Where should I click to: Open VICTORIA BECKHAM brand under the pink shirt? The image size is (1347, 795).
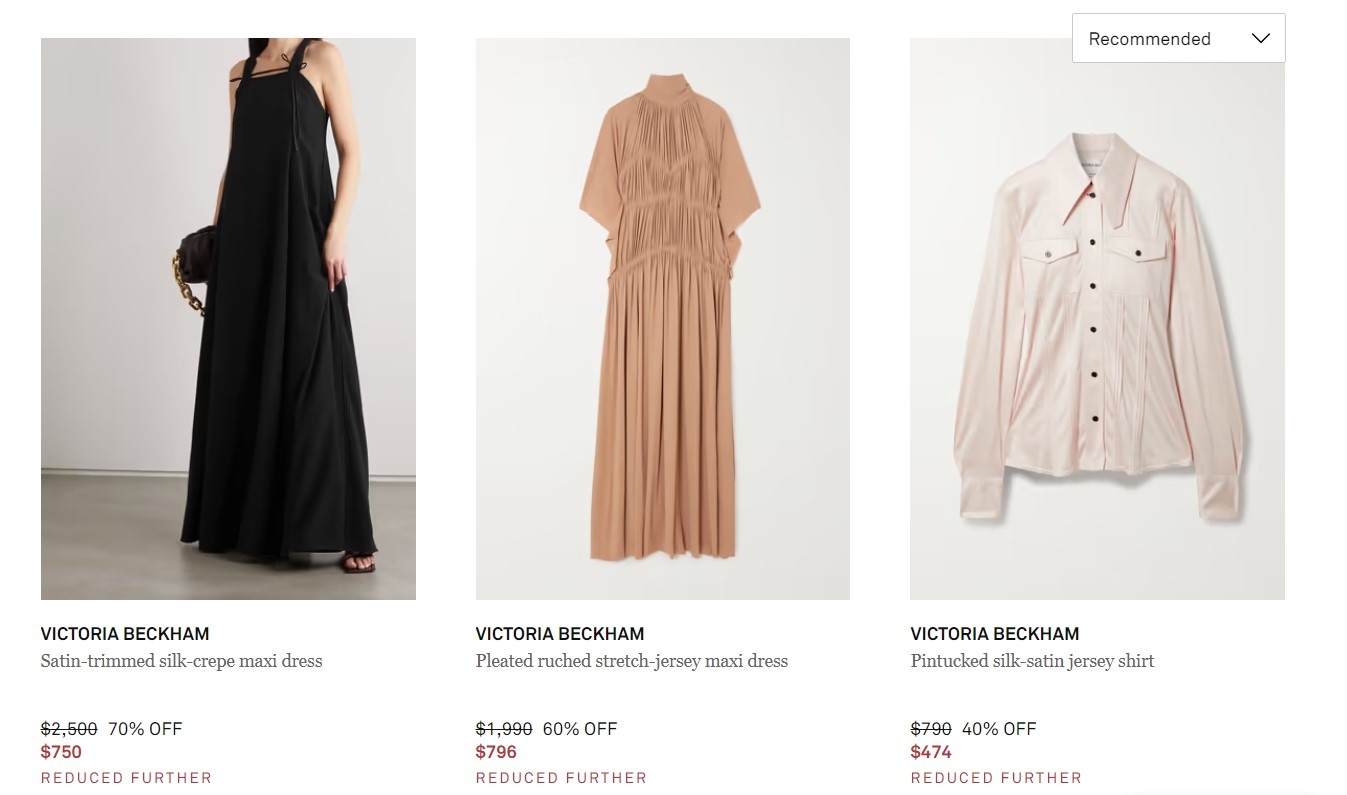(x=994, y=633)
